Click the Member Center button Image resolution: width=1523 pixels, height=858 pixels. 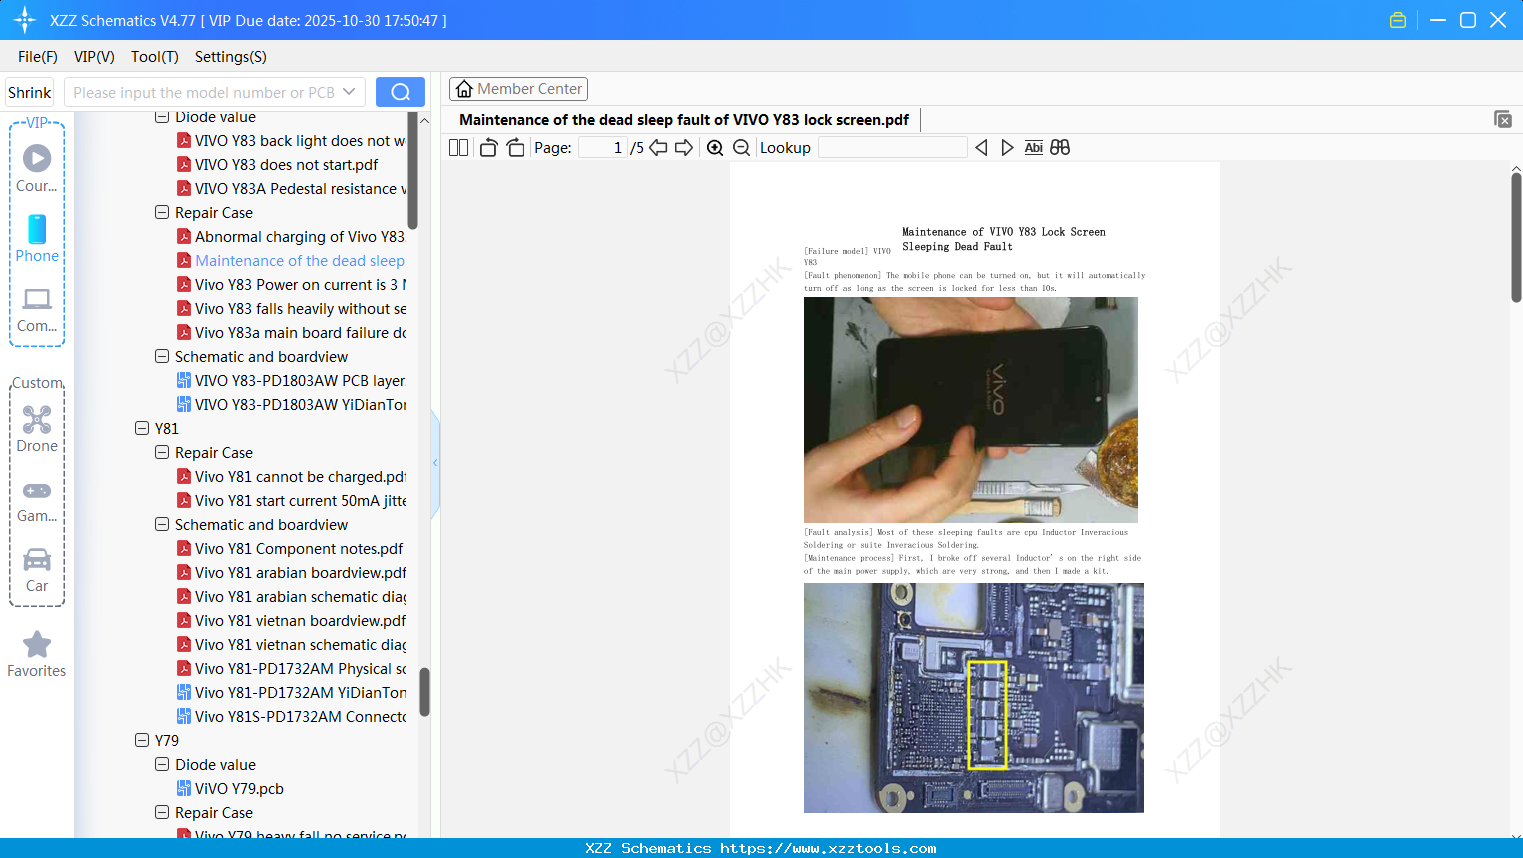[518, 88]
